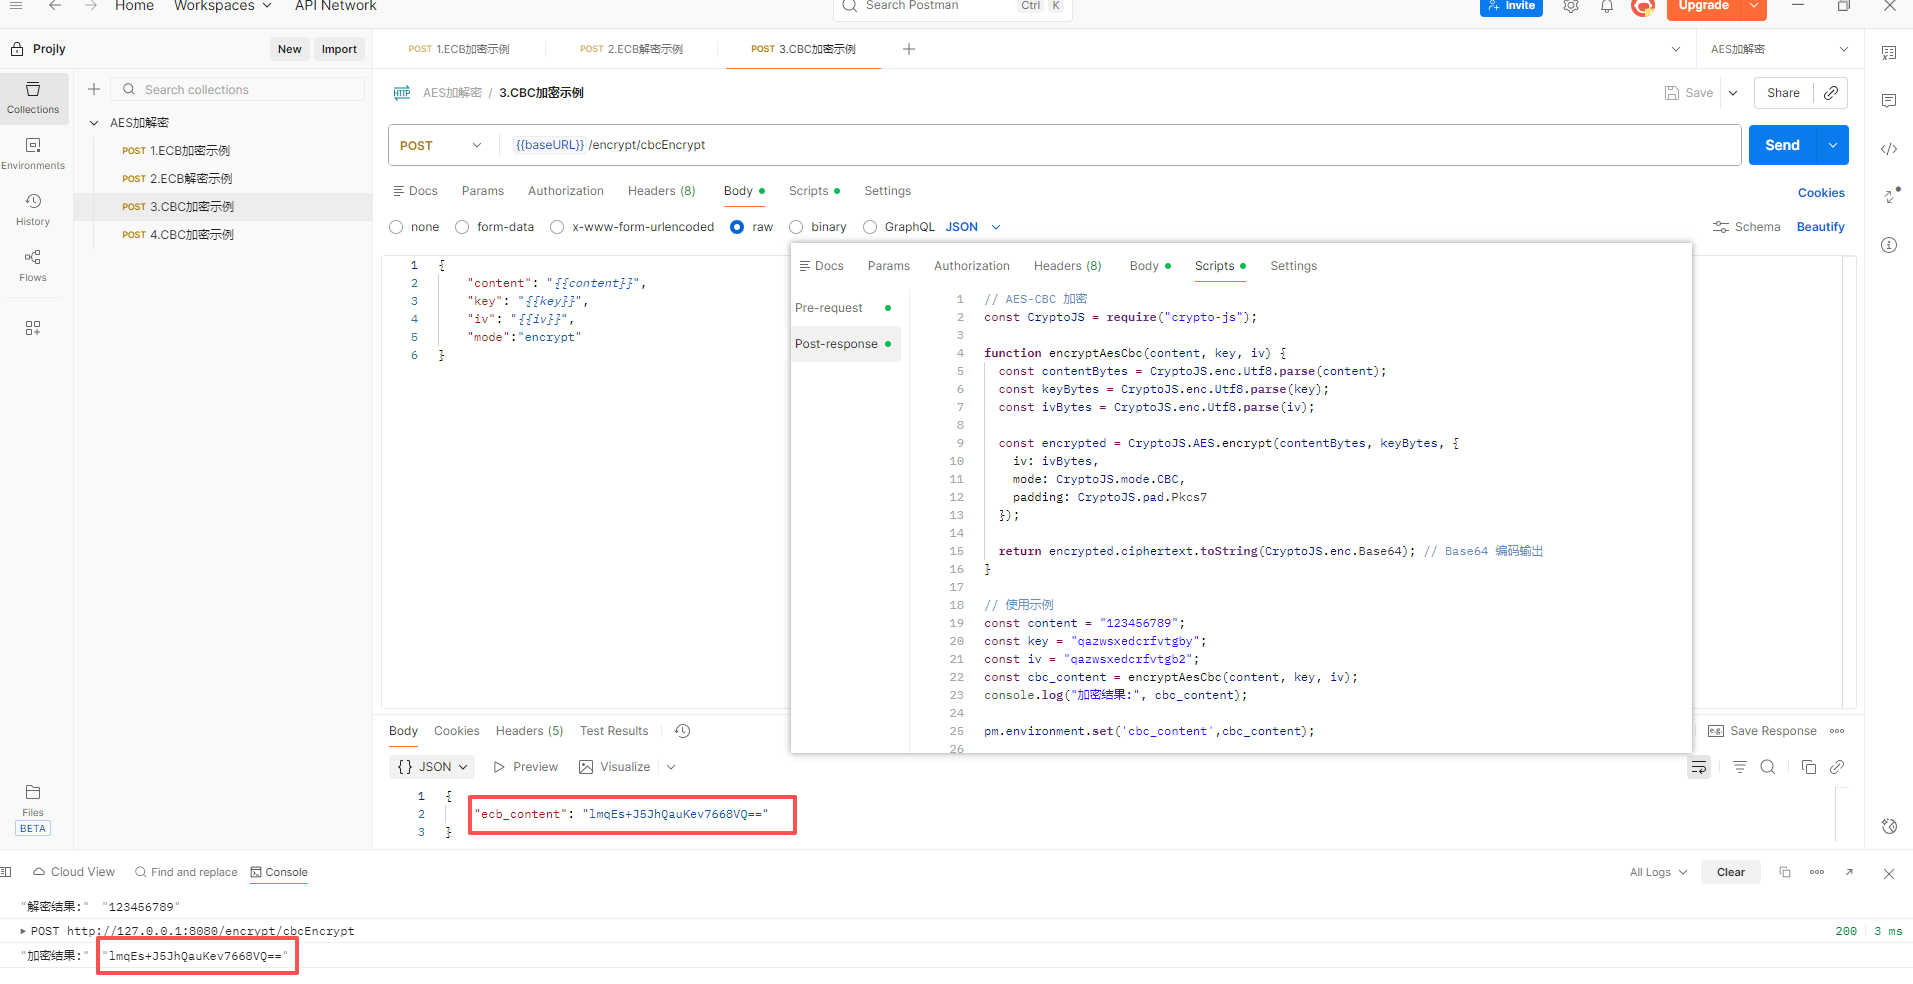Viewport: 1913px width, 984px height.
Task: Open the History sidebar panel
Action: pos(33,210)
